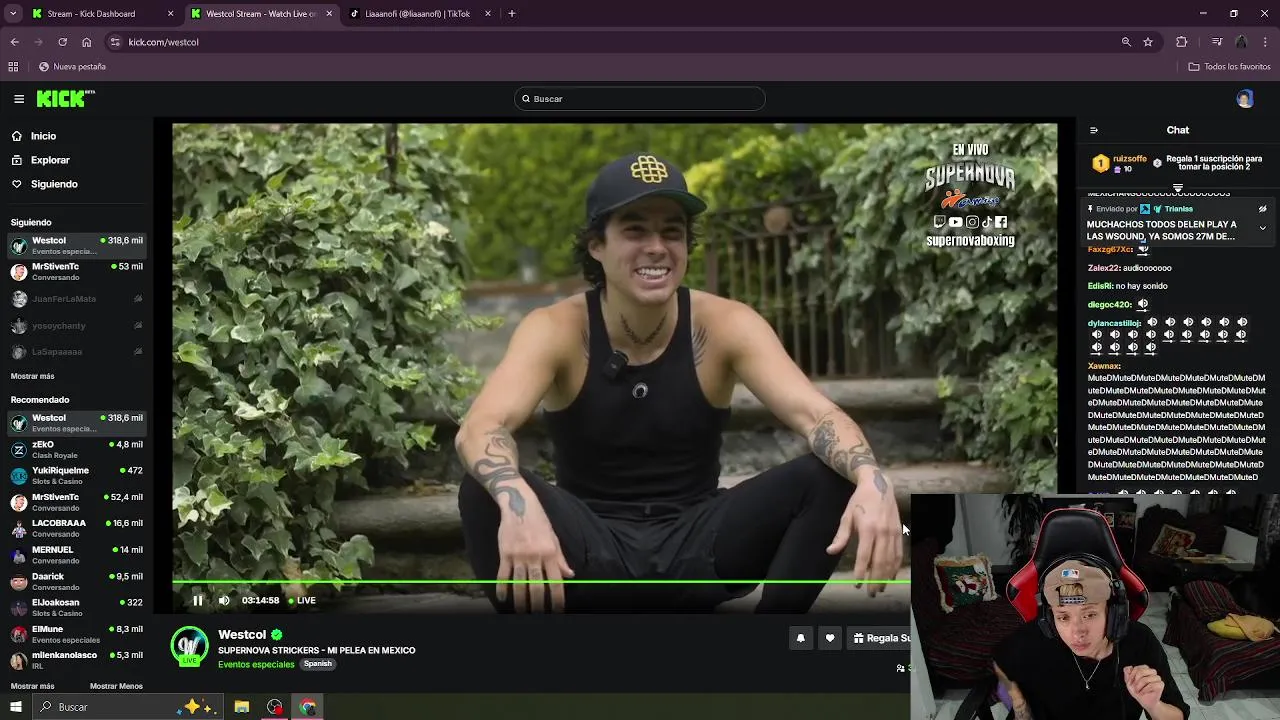The image size is (1280, 720).
Task: Hide the pinned message eye-slash icon
Action: point(1262,209)
